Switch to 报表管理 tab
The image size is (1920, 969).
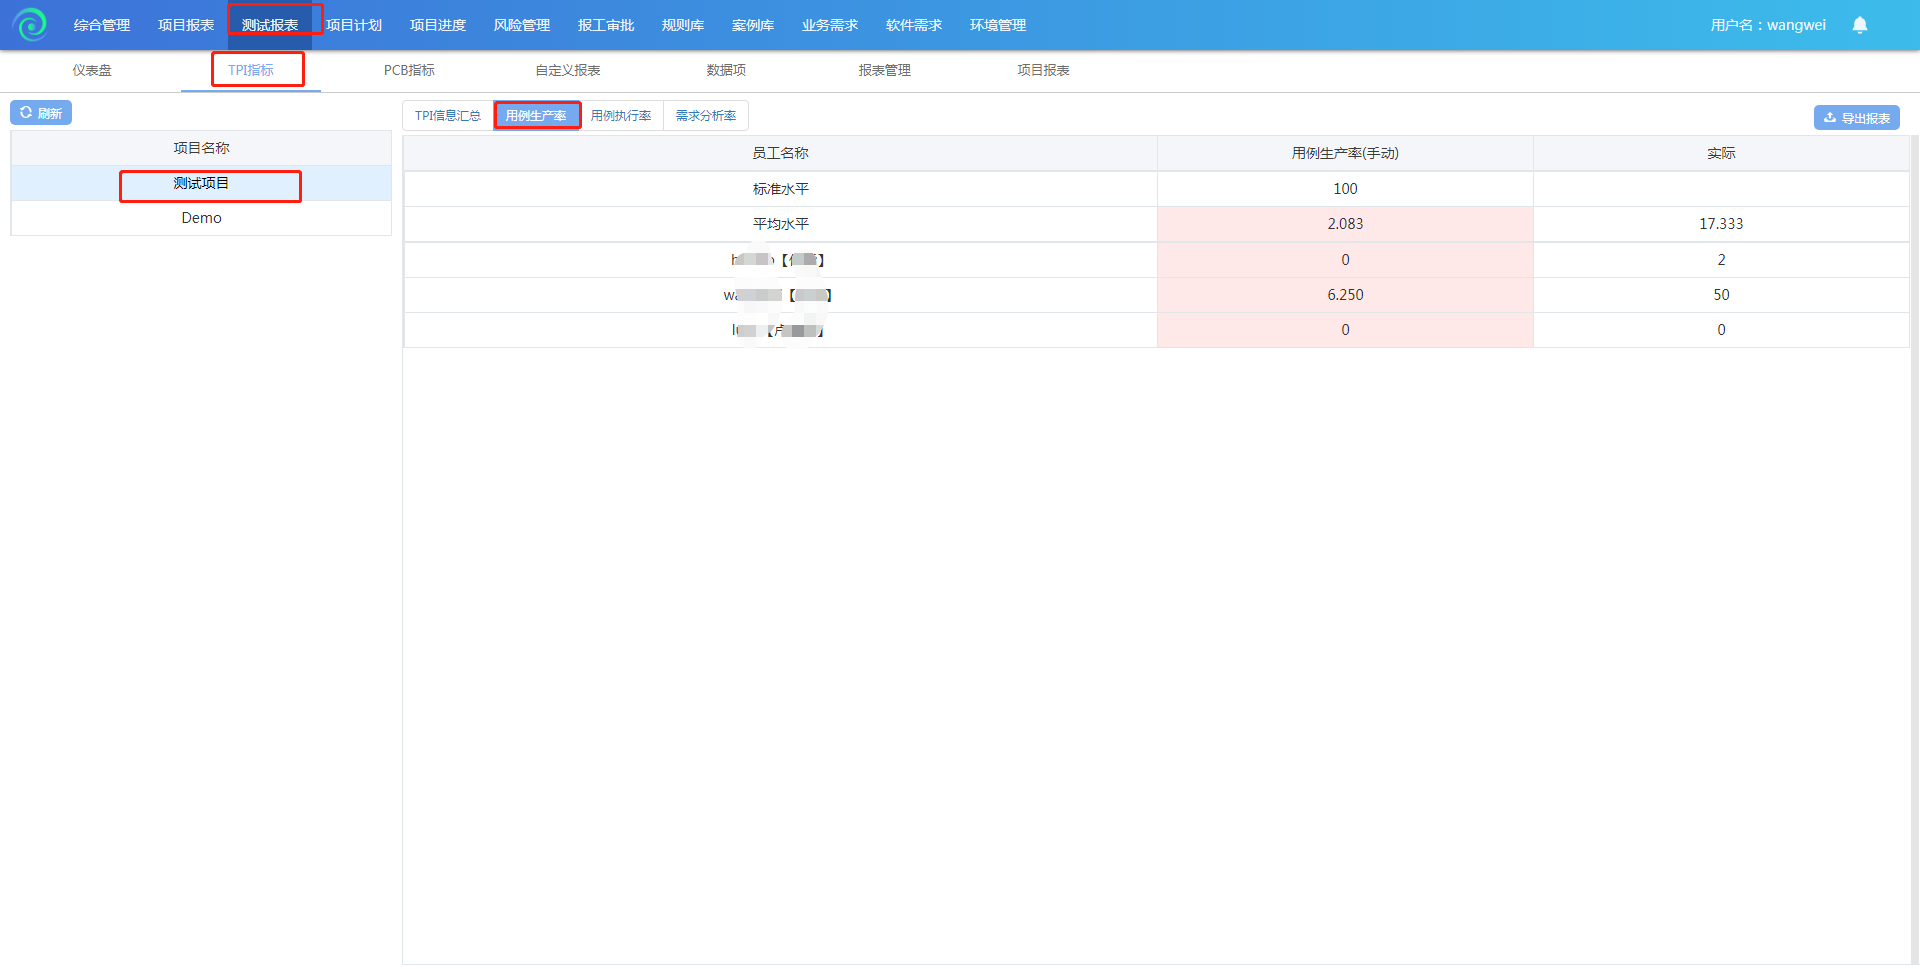point(885,70)
